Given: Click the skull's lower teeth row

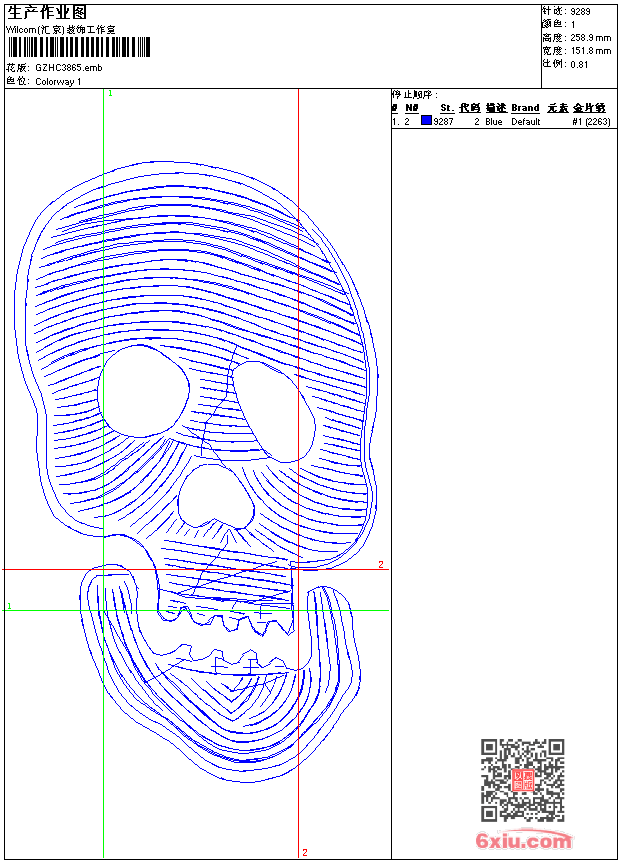Looking at the screenshot, I should coord(228,660).
